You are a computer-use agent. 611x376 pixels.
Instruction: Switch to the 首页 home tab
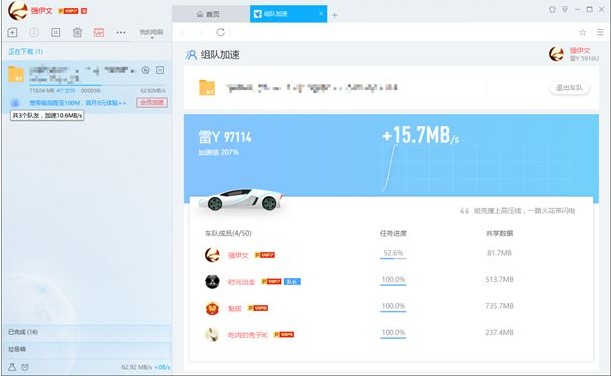208,14
